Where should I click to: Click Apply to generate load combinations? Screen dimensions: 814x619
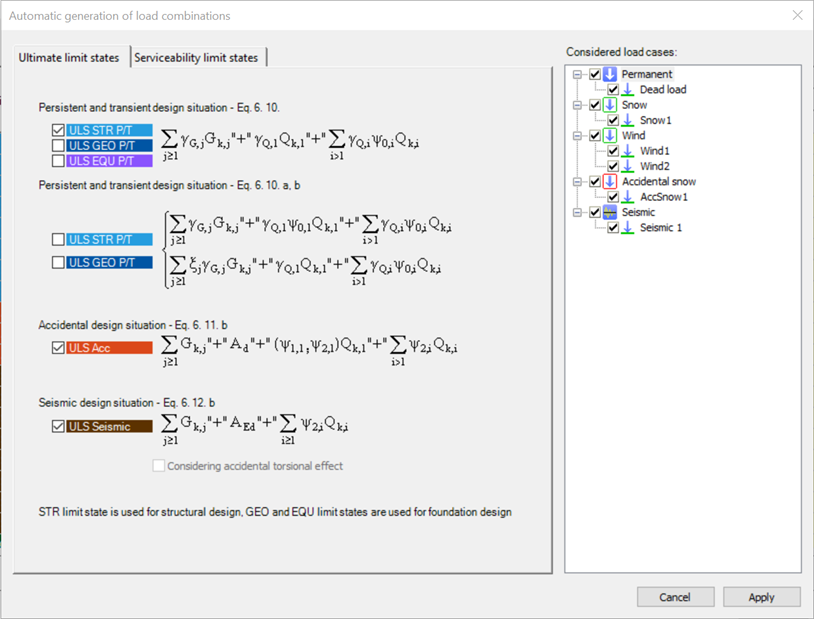click(x=762, y=597)
